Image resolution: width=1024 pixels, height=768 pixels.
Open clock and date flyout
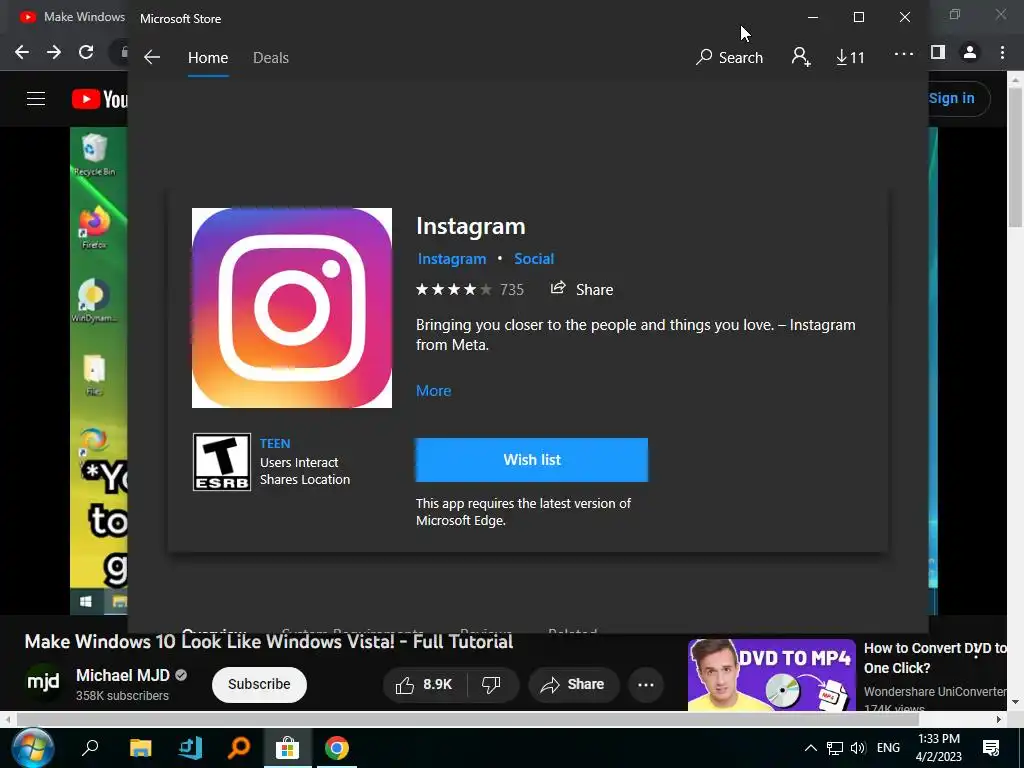938,748
